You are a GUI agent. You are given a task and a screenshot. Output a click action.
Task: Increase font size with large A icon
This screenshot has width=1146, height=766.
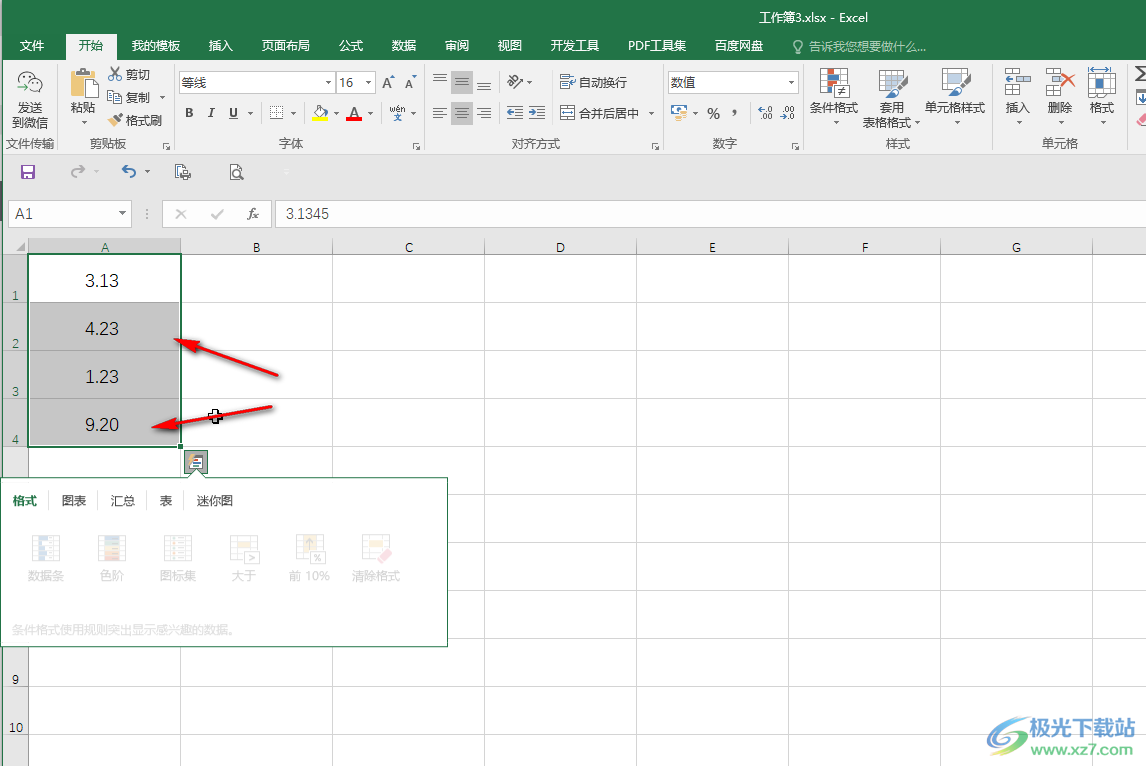pos(388,83)
